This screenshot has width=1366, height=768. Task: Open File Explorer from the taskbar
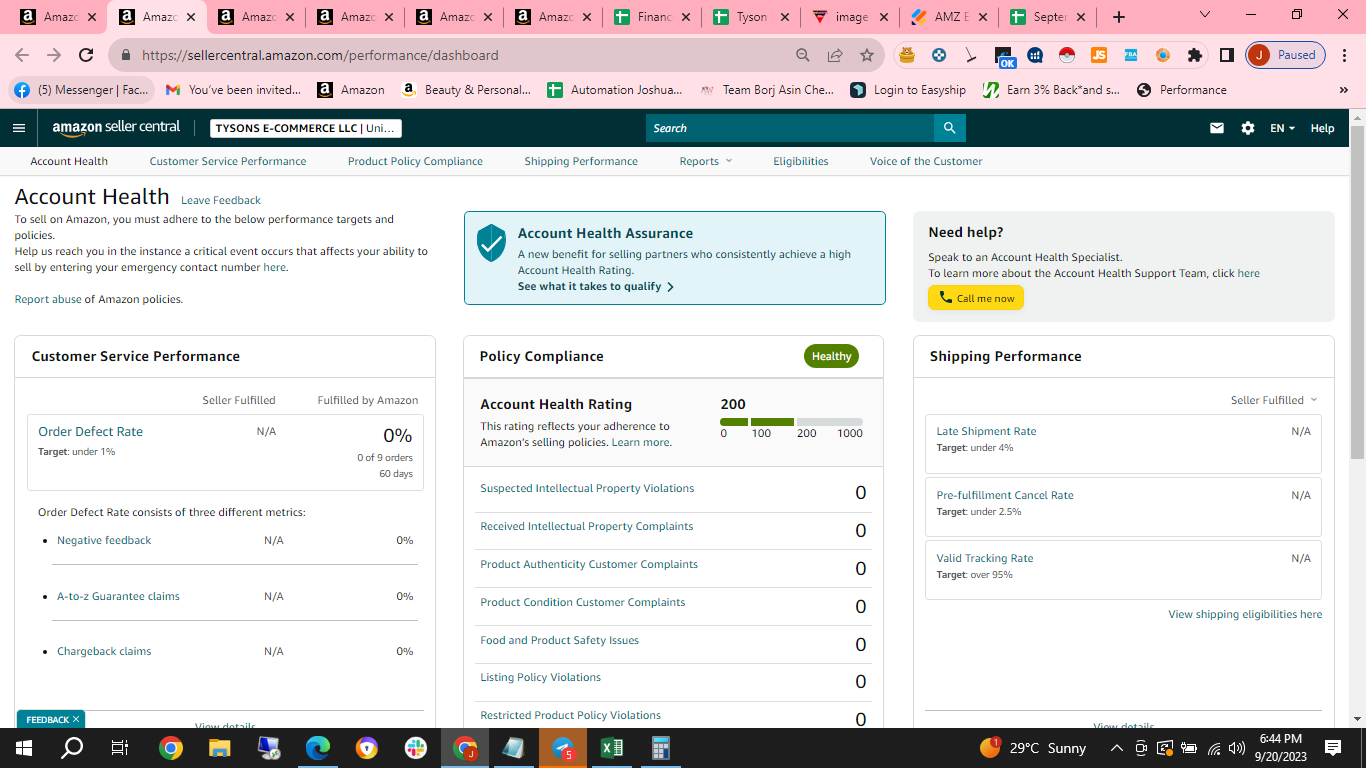[x=220, y=748]
